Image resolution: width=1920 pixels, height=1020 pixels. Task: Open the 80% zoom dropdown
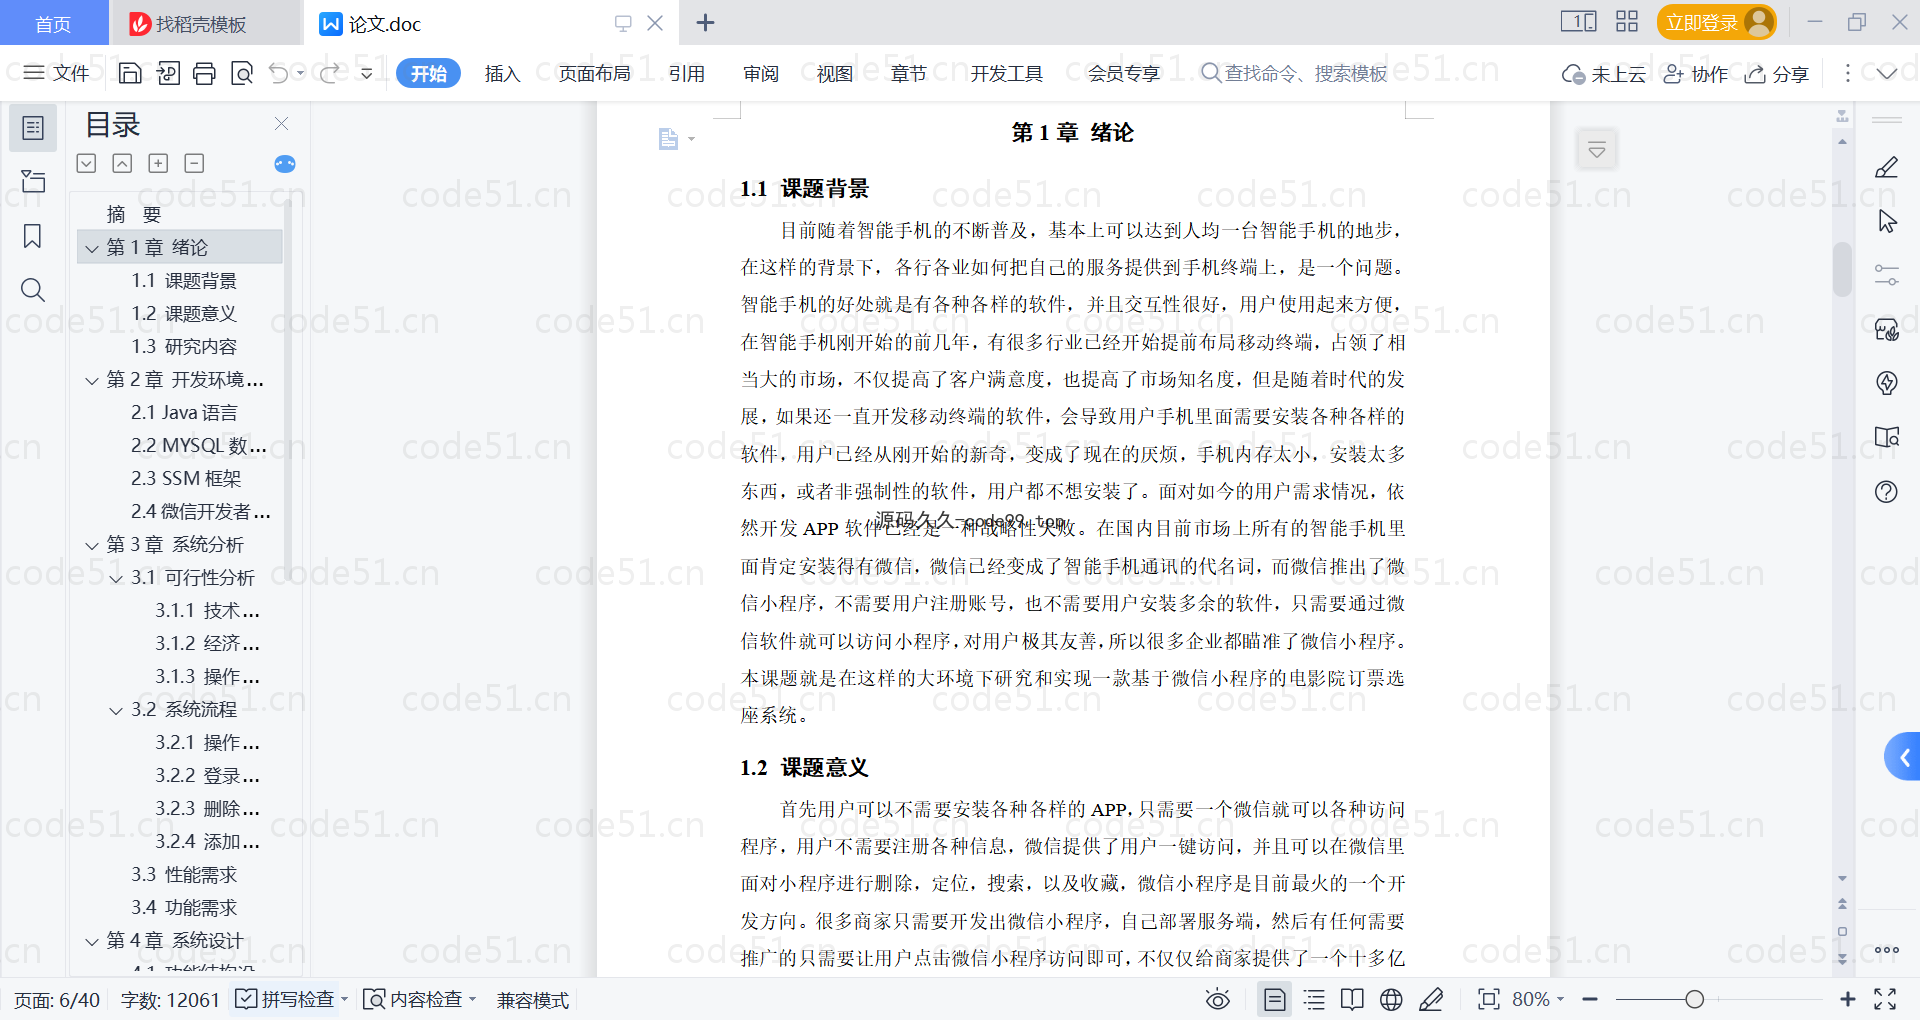[x=1538, y=999]
